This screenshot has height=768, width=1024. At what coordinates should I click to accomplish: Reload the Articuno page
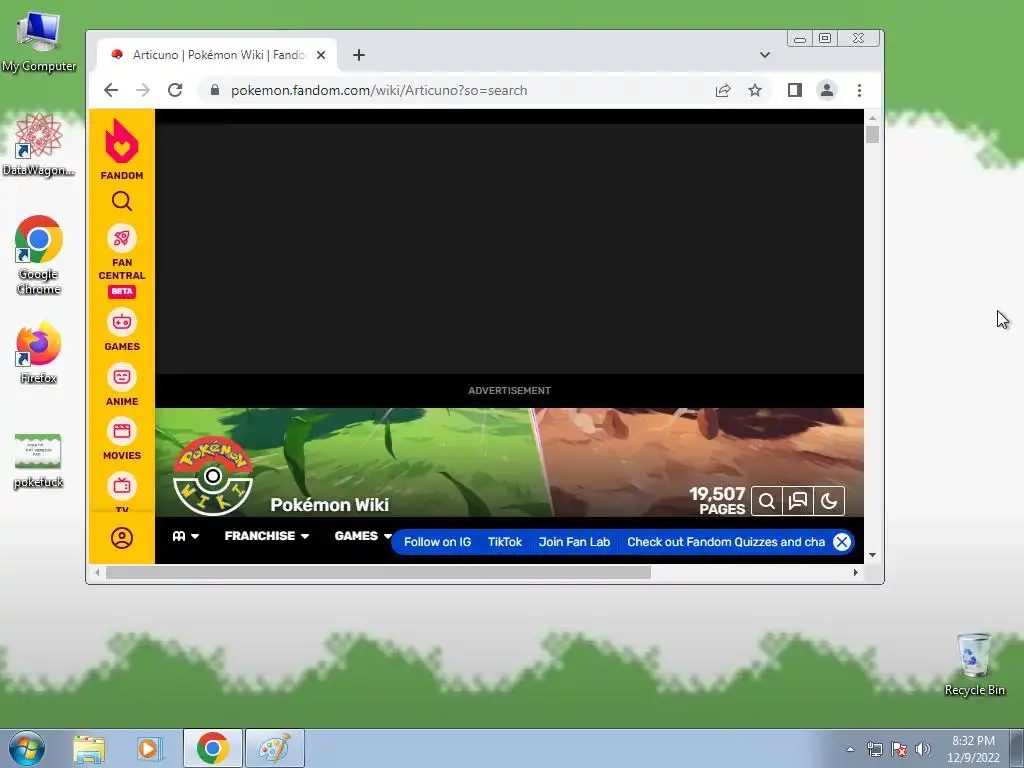tap(174, 90)
